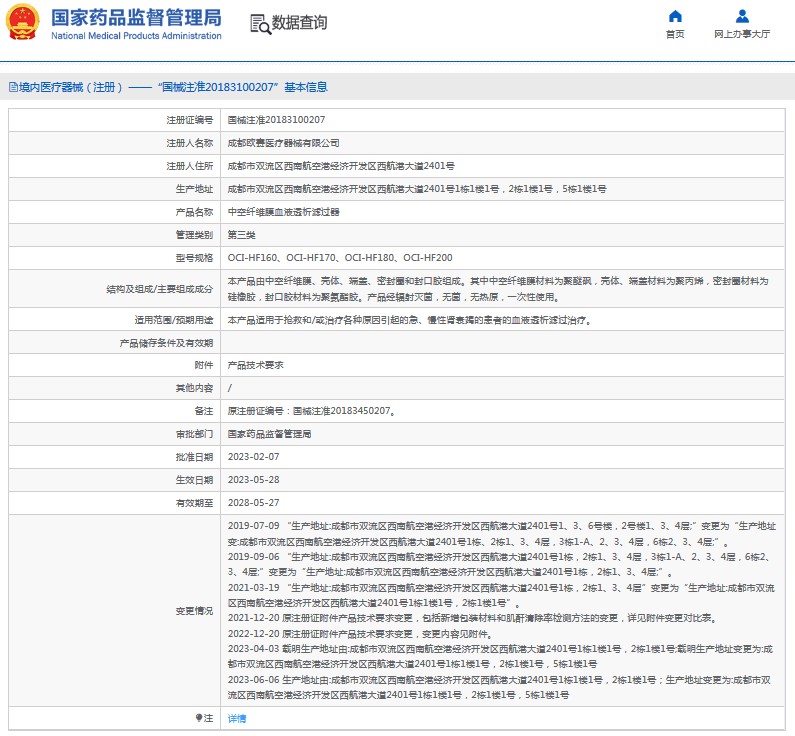Click 国家药品监督管理局 site title
Image resolution: width=795 pixels, height=736 pixels.
coord(136,18)
